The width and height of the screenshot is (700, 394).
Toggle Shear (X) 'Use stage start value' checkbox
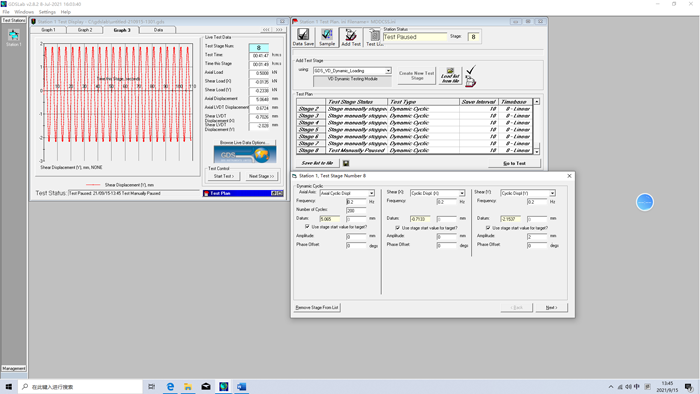pos(397,228)
